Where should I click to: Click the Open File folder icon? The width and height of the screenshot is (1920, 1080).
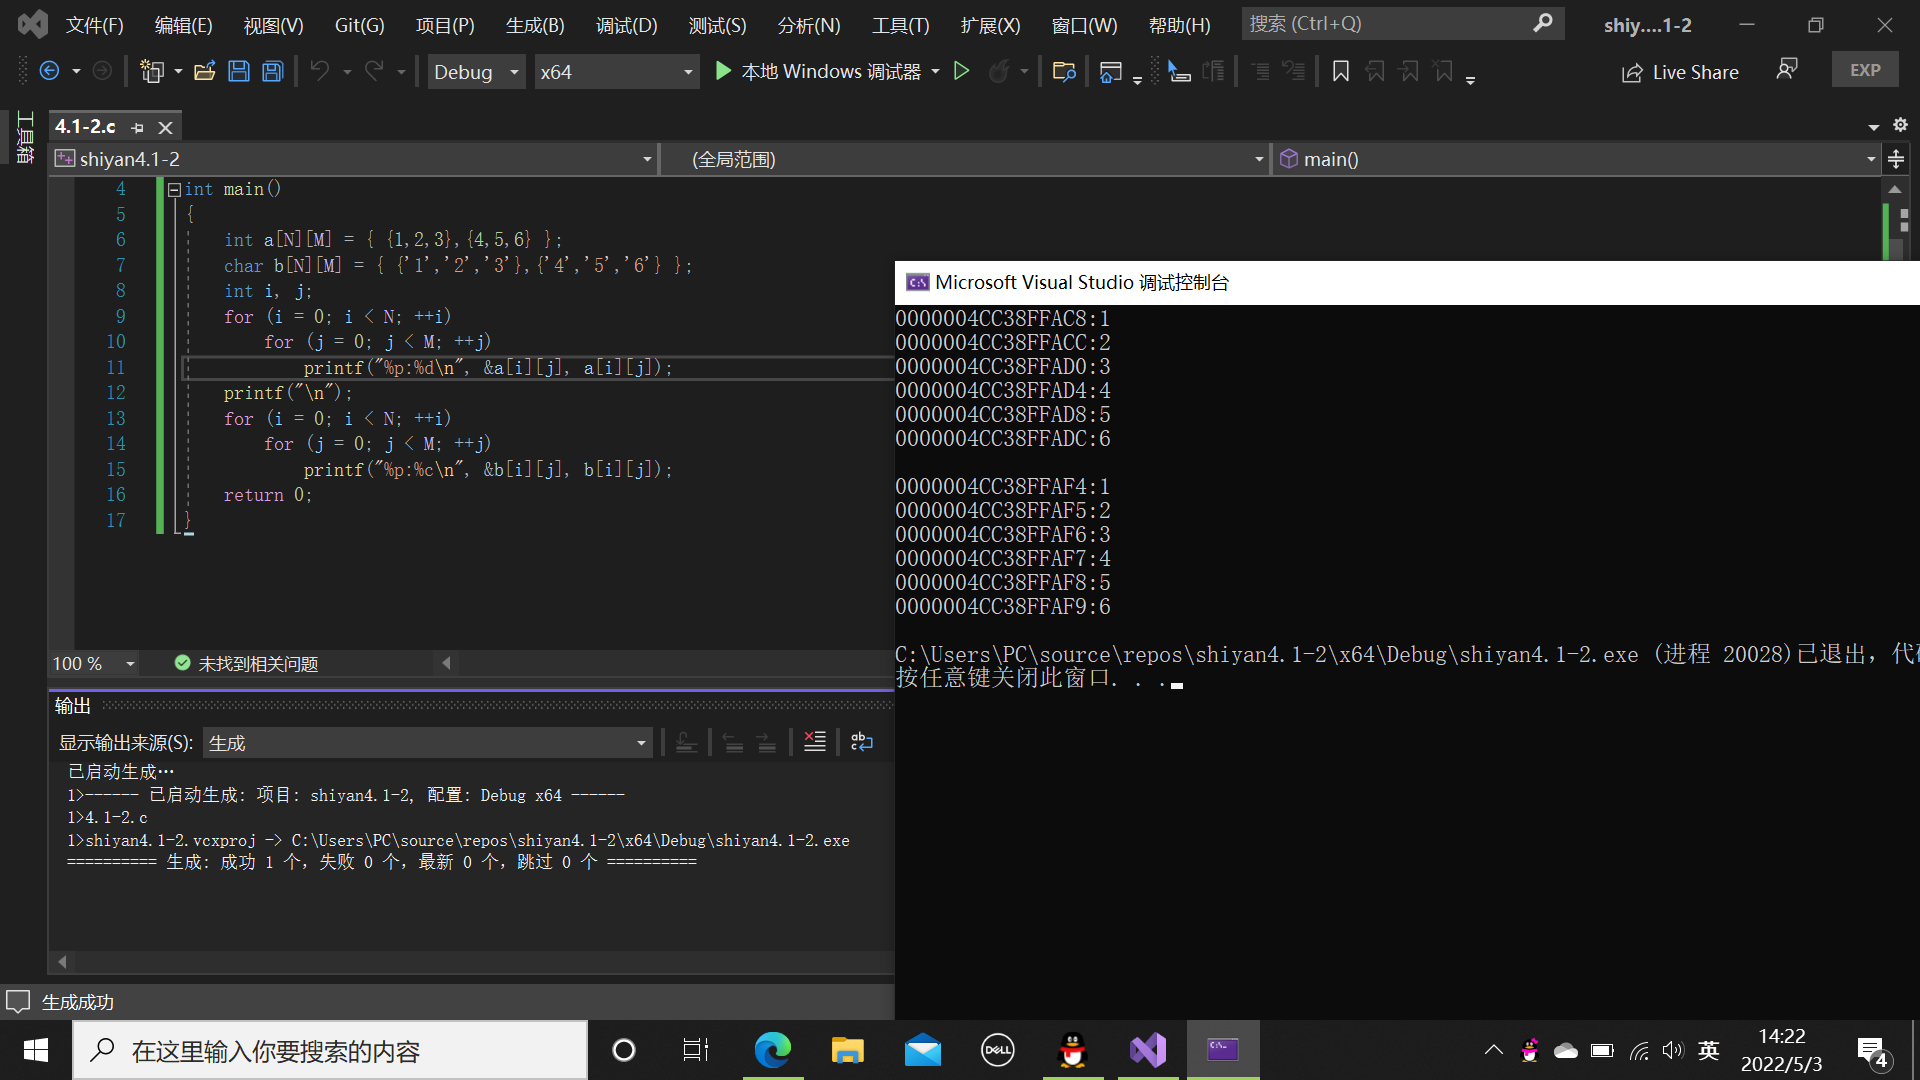pyautogui.click(x=205, y=71)
